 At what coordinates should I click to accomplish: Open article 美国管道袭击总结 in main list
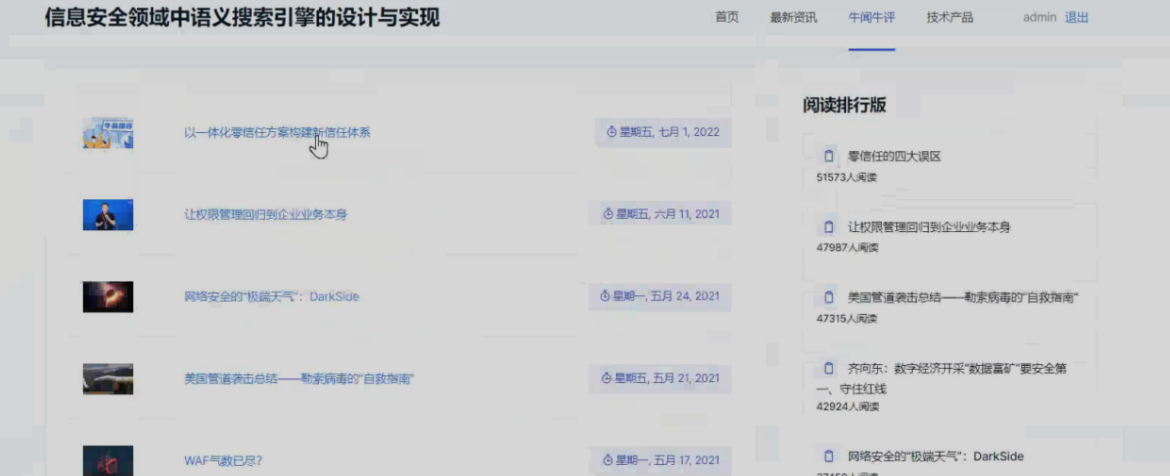[x=298, y=379]
